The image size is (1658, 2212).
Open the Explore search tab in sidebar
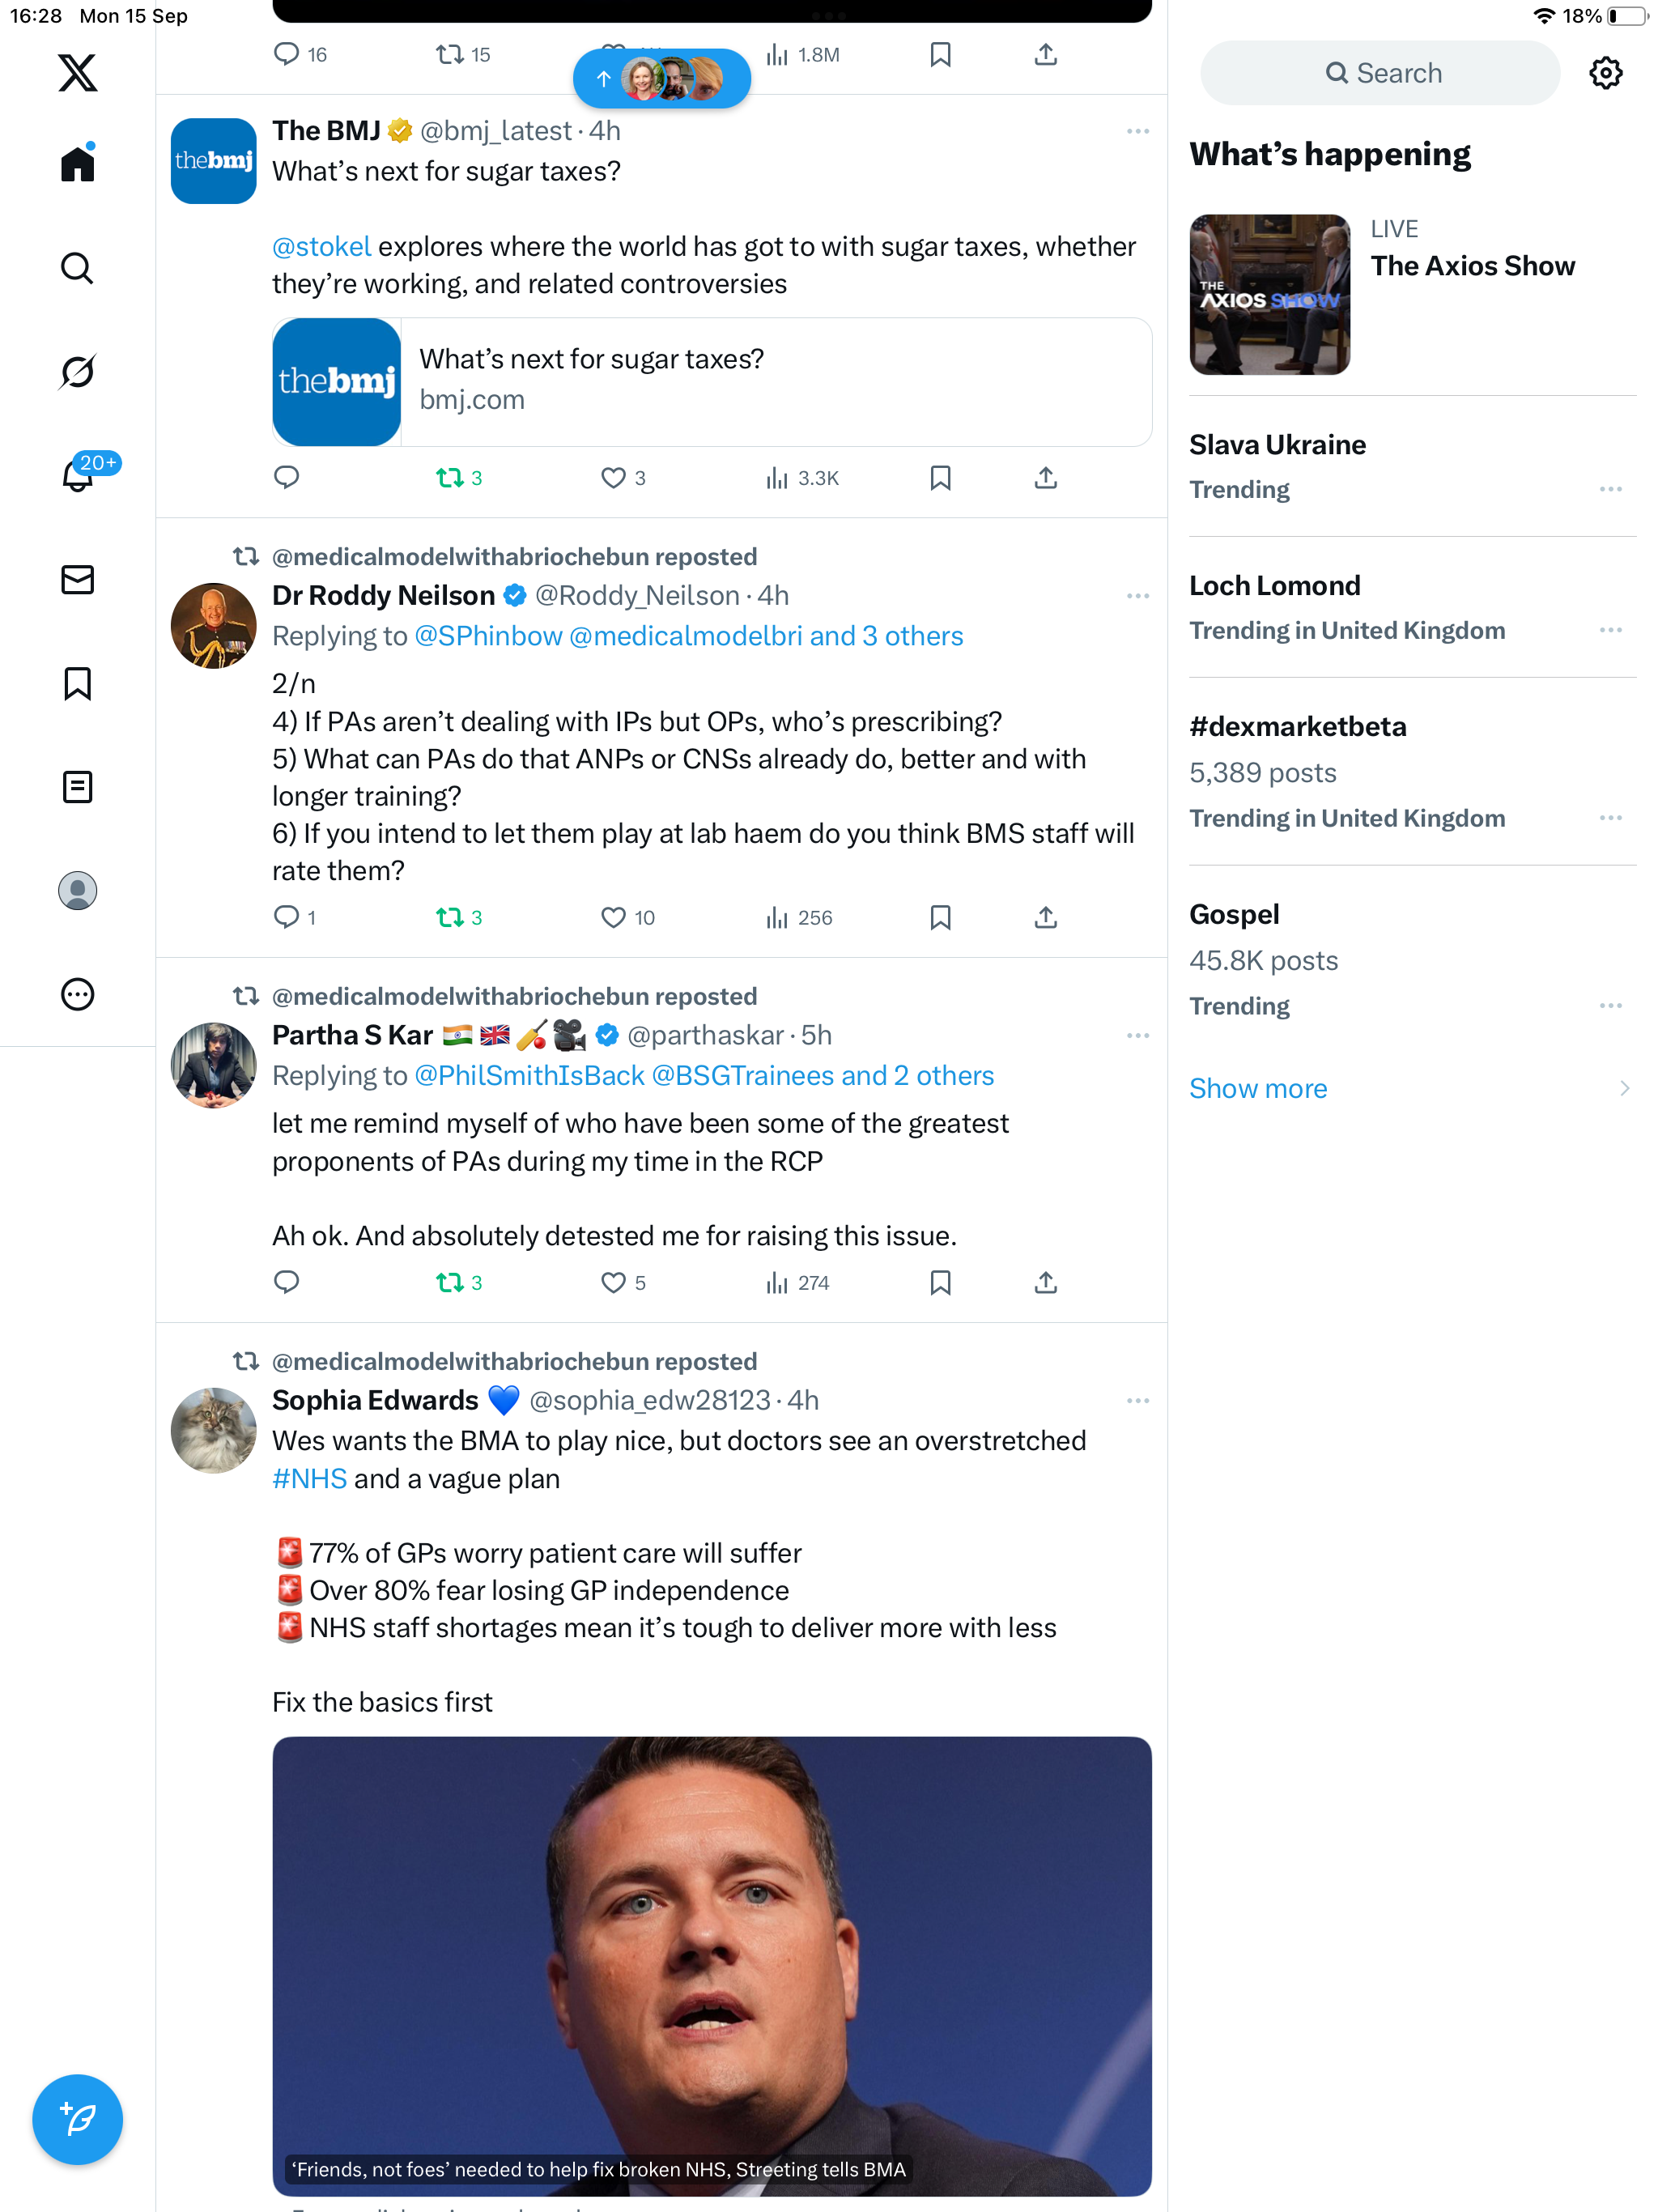[77, 268]
